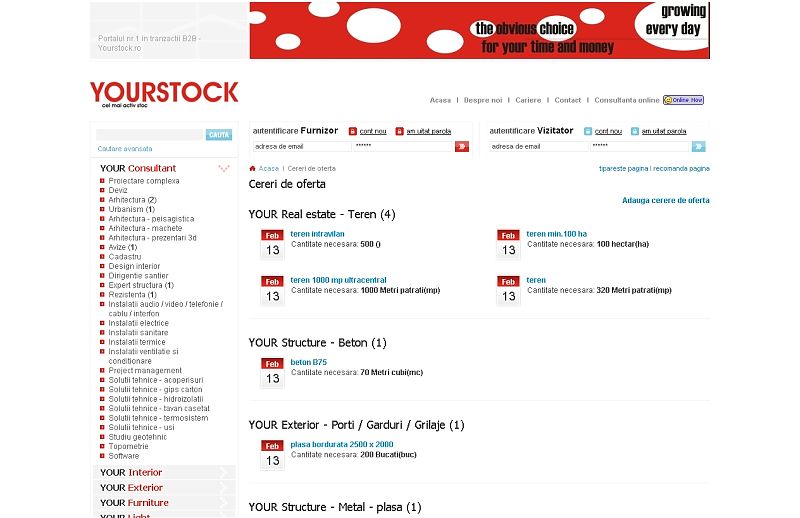Click the tipareste pagina link
This screenshot has width=800, height=518.
(x=623, y=168)
